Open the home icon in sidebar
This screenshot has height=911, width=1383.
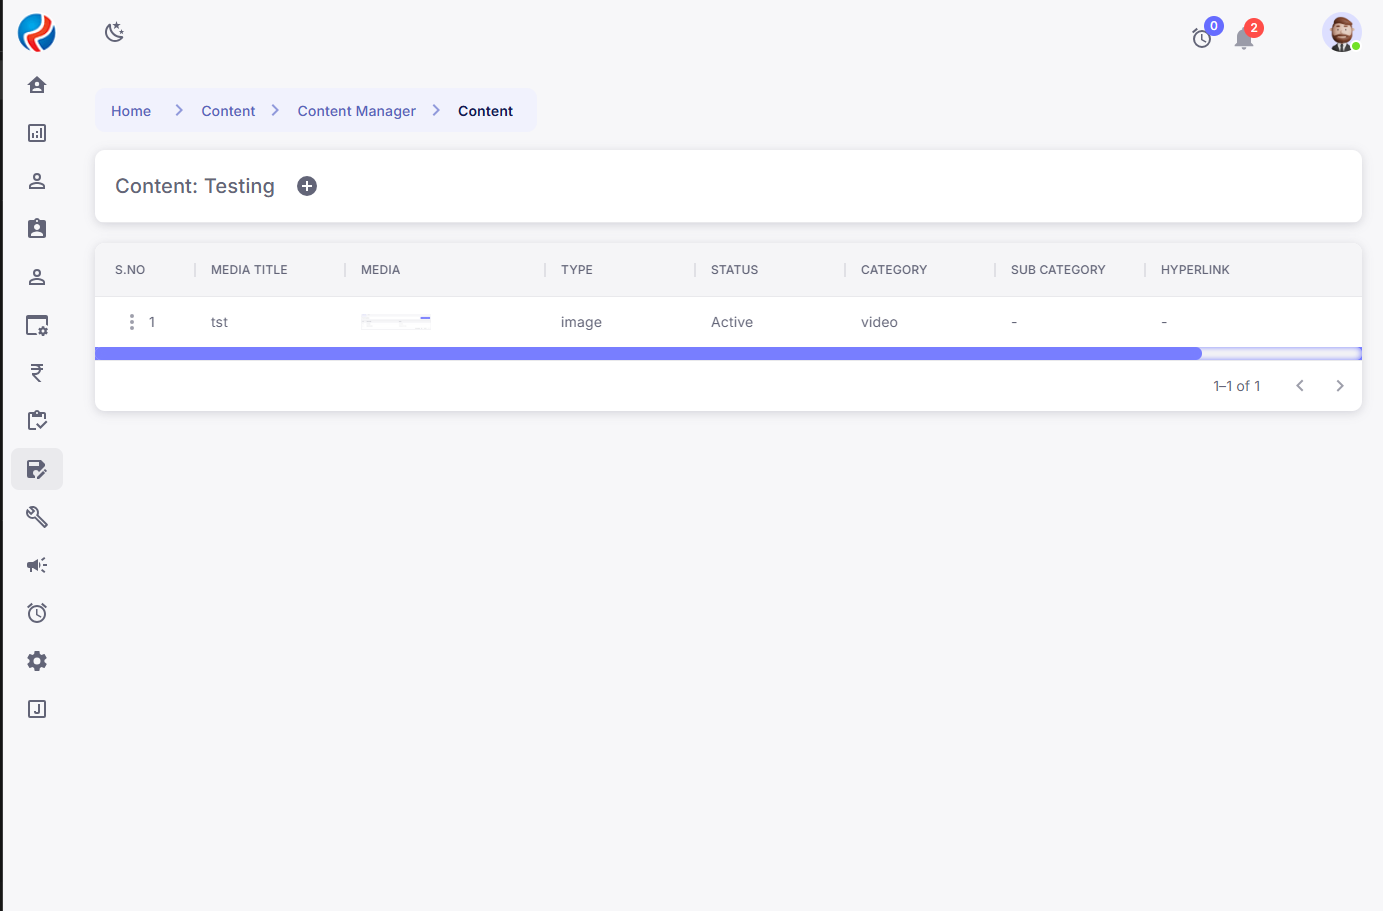pyautogui.click(x=37, y=85)
